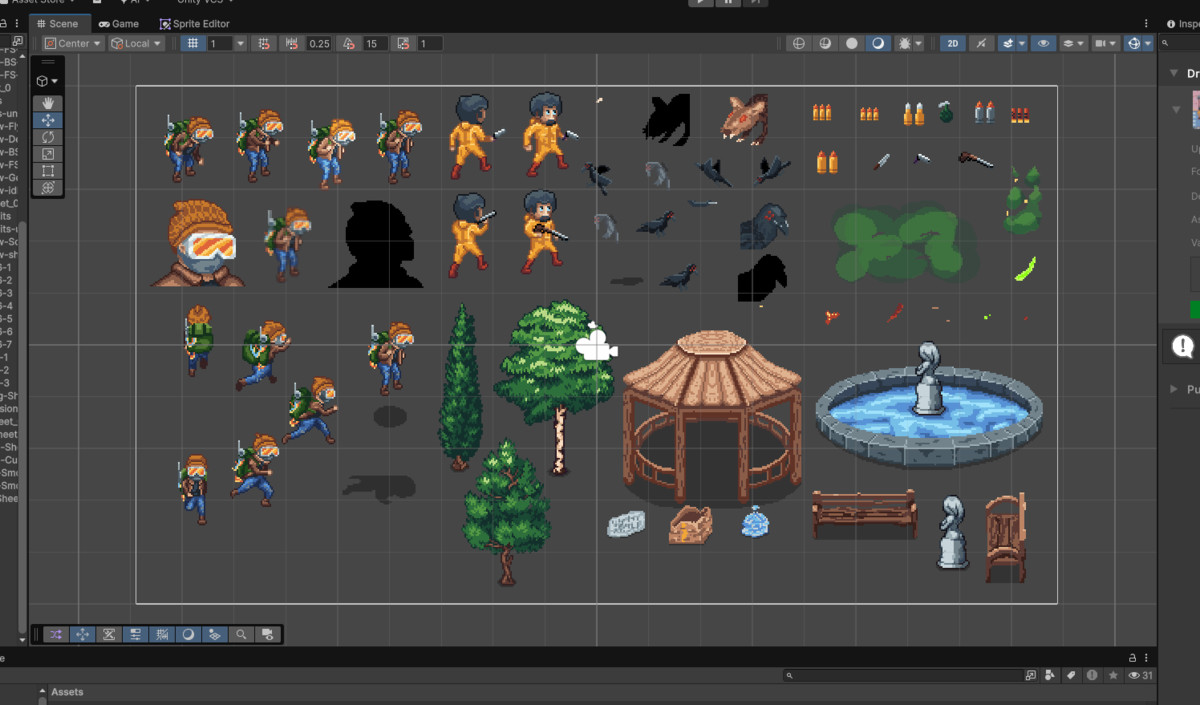Select unlit draw mode circle icon

point(852,44)
